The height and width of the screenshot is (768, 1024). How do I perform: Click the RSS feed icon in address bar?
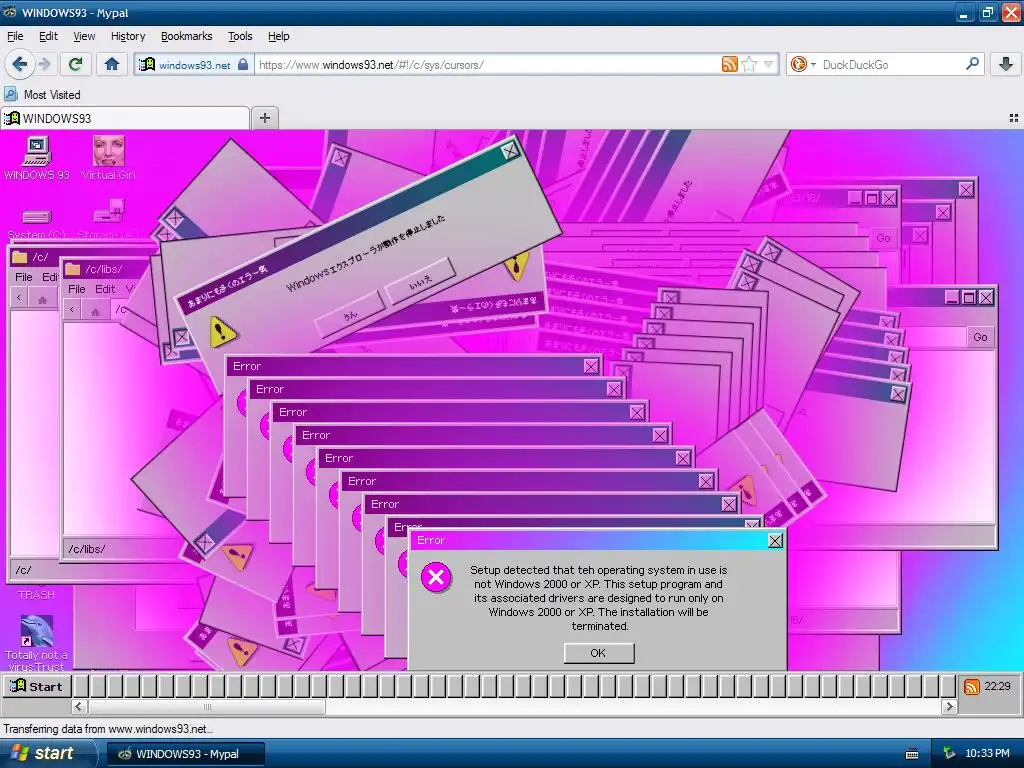point(729,64)
